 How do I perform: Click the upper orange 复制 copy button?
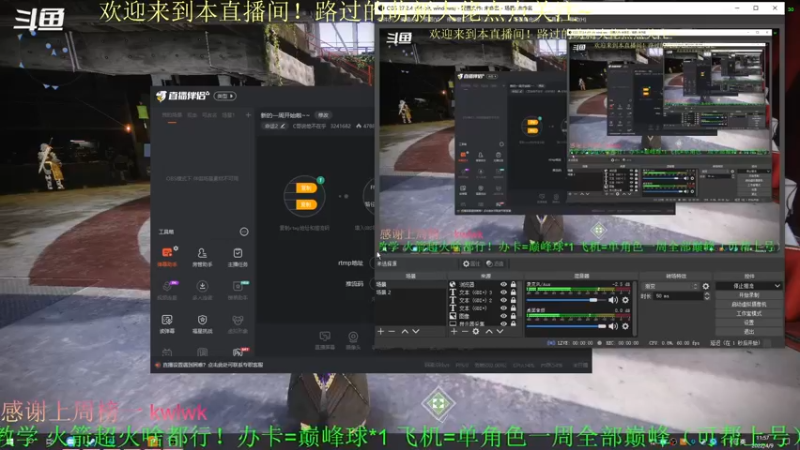(306, 188)
